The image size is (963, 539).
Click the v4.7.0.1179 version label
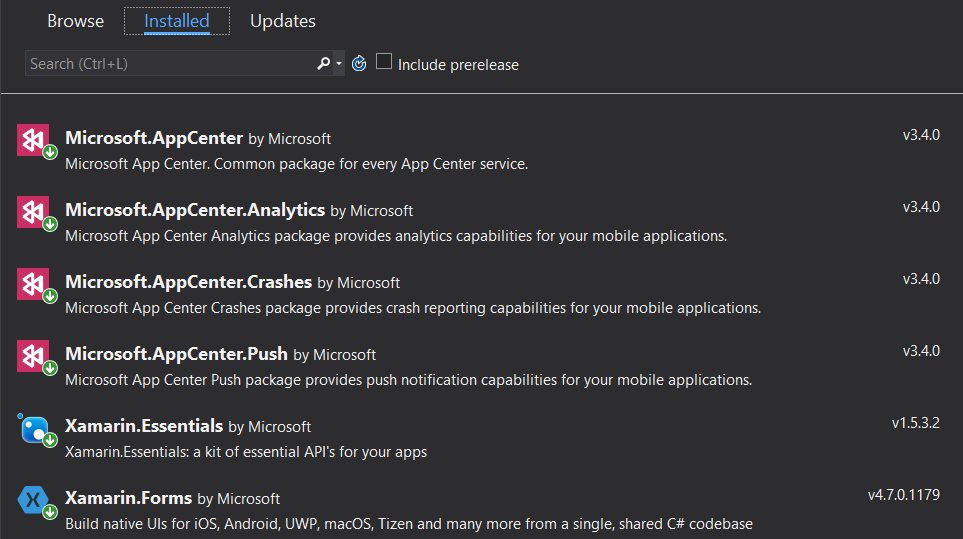904,495
